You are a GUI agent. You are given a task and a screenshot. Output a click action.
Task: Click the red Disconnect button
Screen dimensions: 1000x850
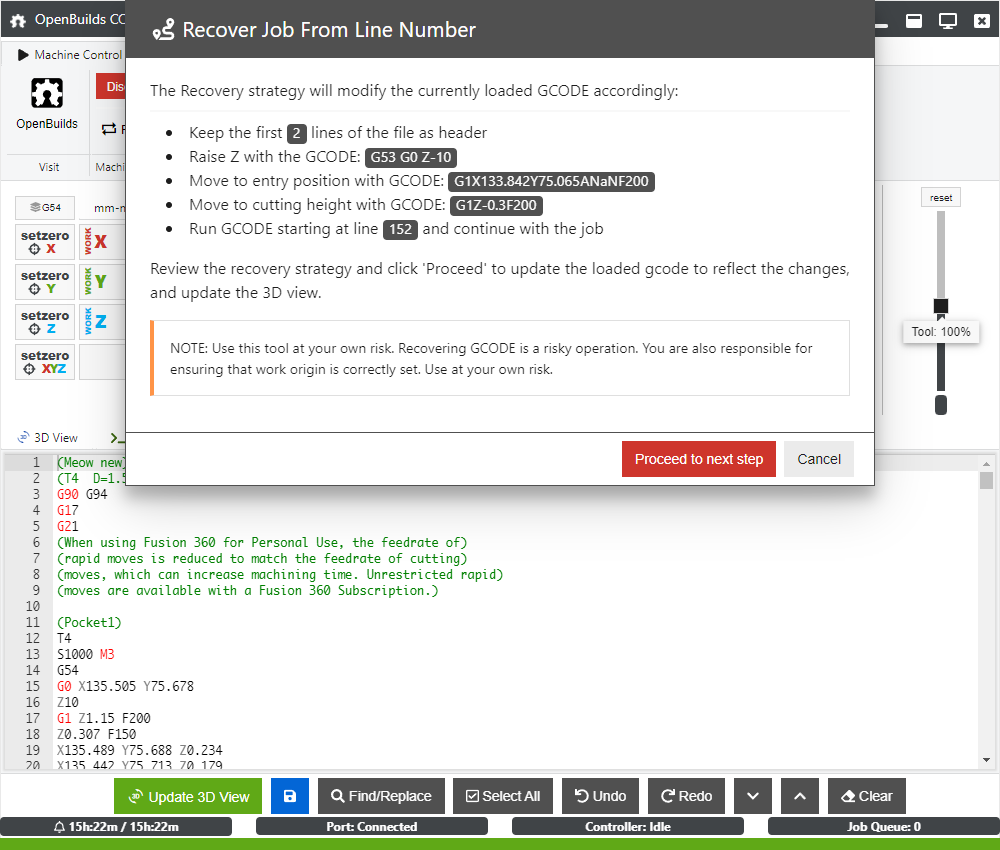[112, 86]
